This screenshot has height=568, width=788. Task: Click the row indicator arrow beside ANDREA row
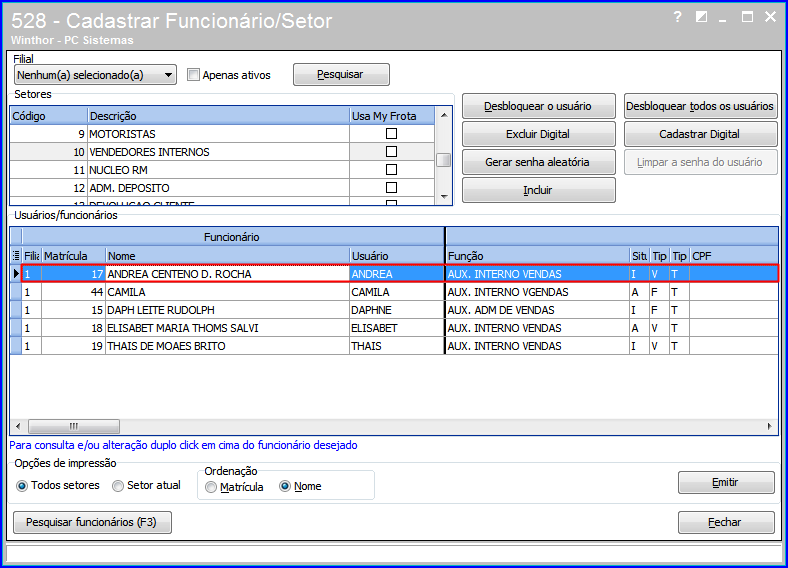tap(16, 274)
